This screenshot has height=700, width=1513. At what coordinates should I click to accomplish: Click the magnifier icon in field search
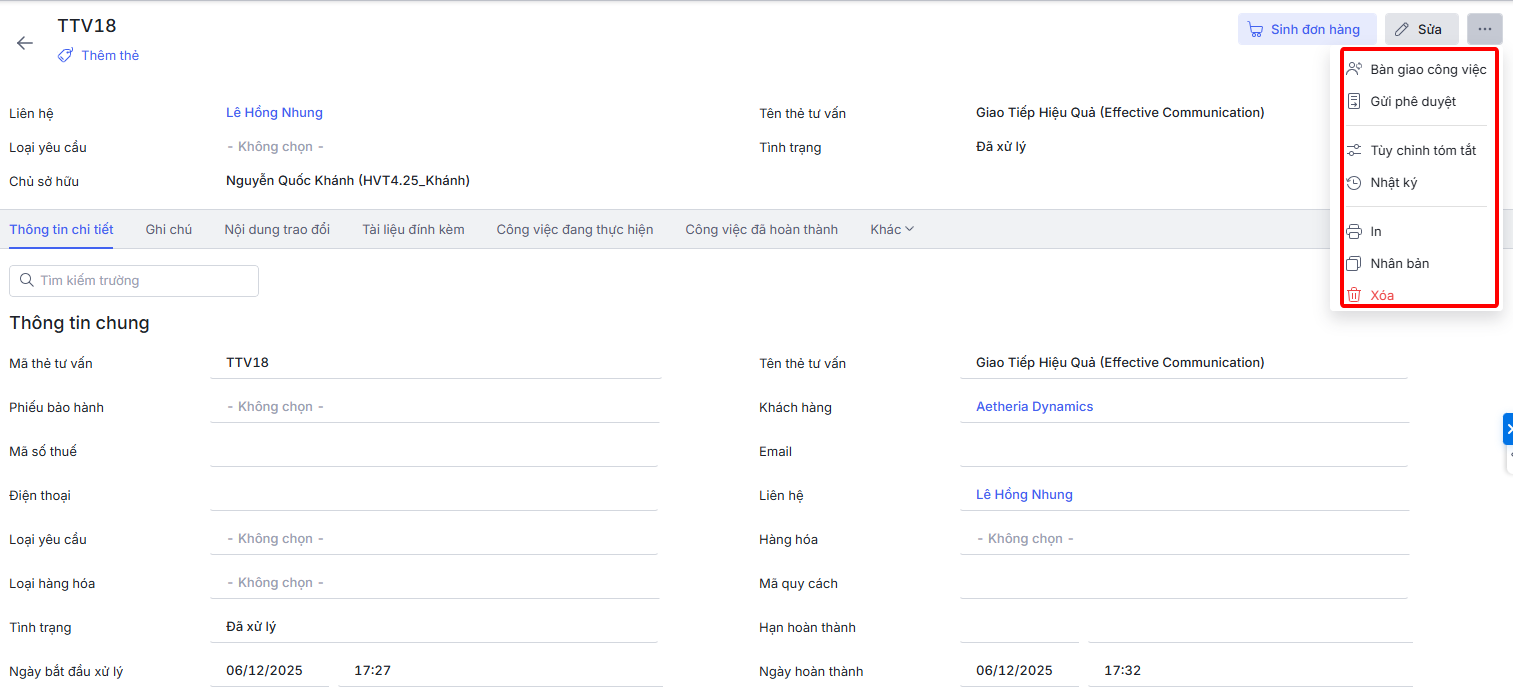tap(27, 281)
